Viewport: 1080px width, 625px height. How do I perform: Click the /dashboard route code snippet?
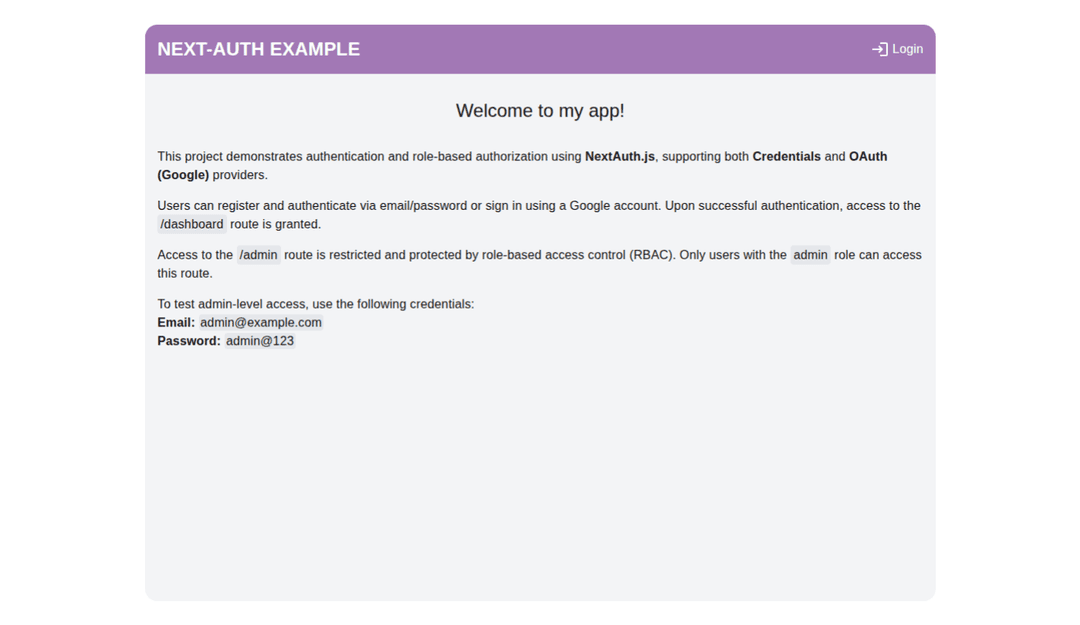point(191,223)
